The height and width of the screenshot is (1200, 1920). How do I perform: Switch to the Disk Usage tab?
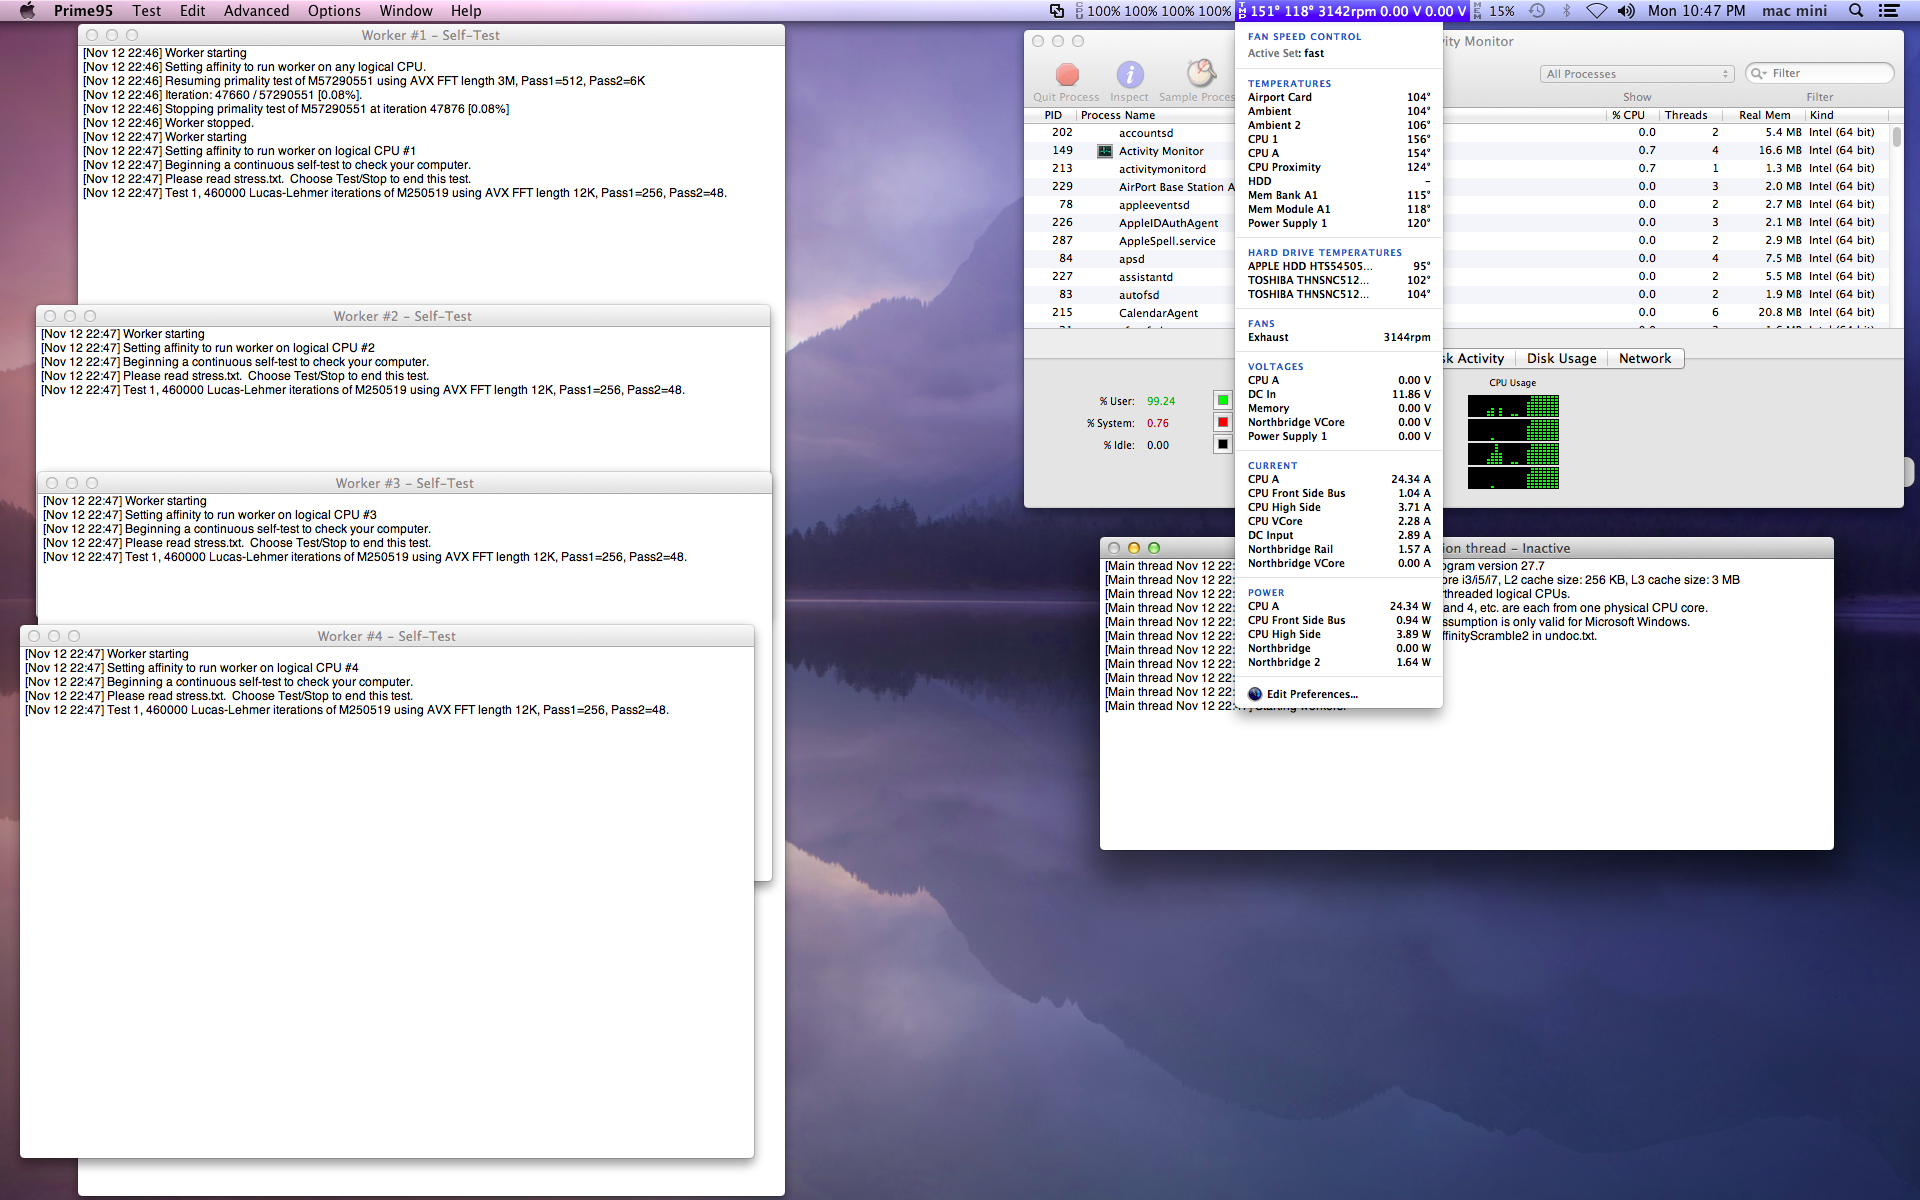coord(1561,359)
